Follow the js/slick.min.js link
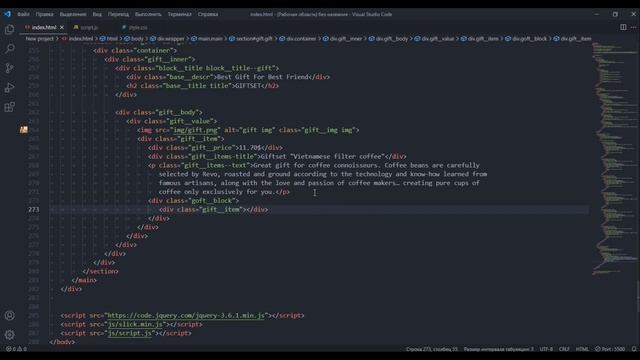Image resolution: width=640 pixels, height=360 pixels. [x=136, y=324]
